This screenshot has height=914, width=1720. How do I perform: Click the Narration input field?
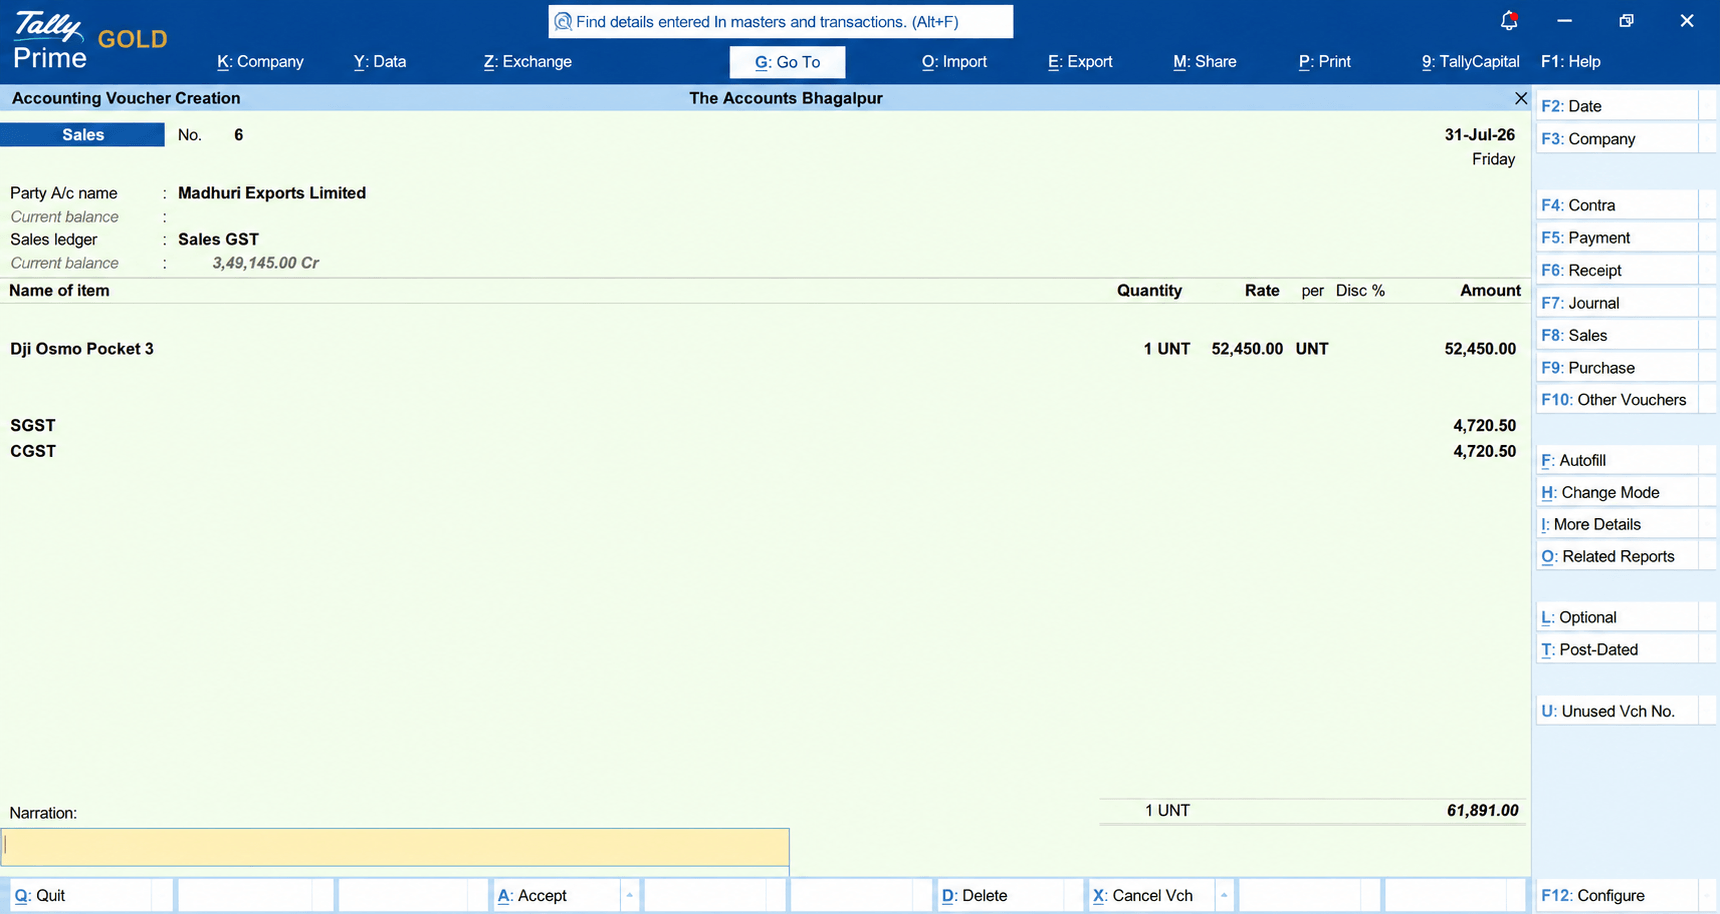[395, 846]
